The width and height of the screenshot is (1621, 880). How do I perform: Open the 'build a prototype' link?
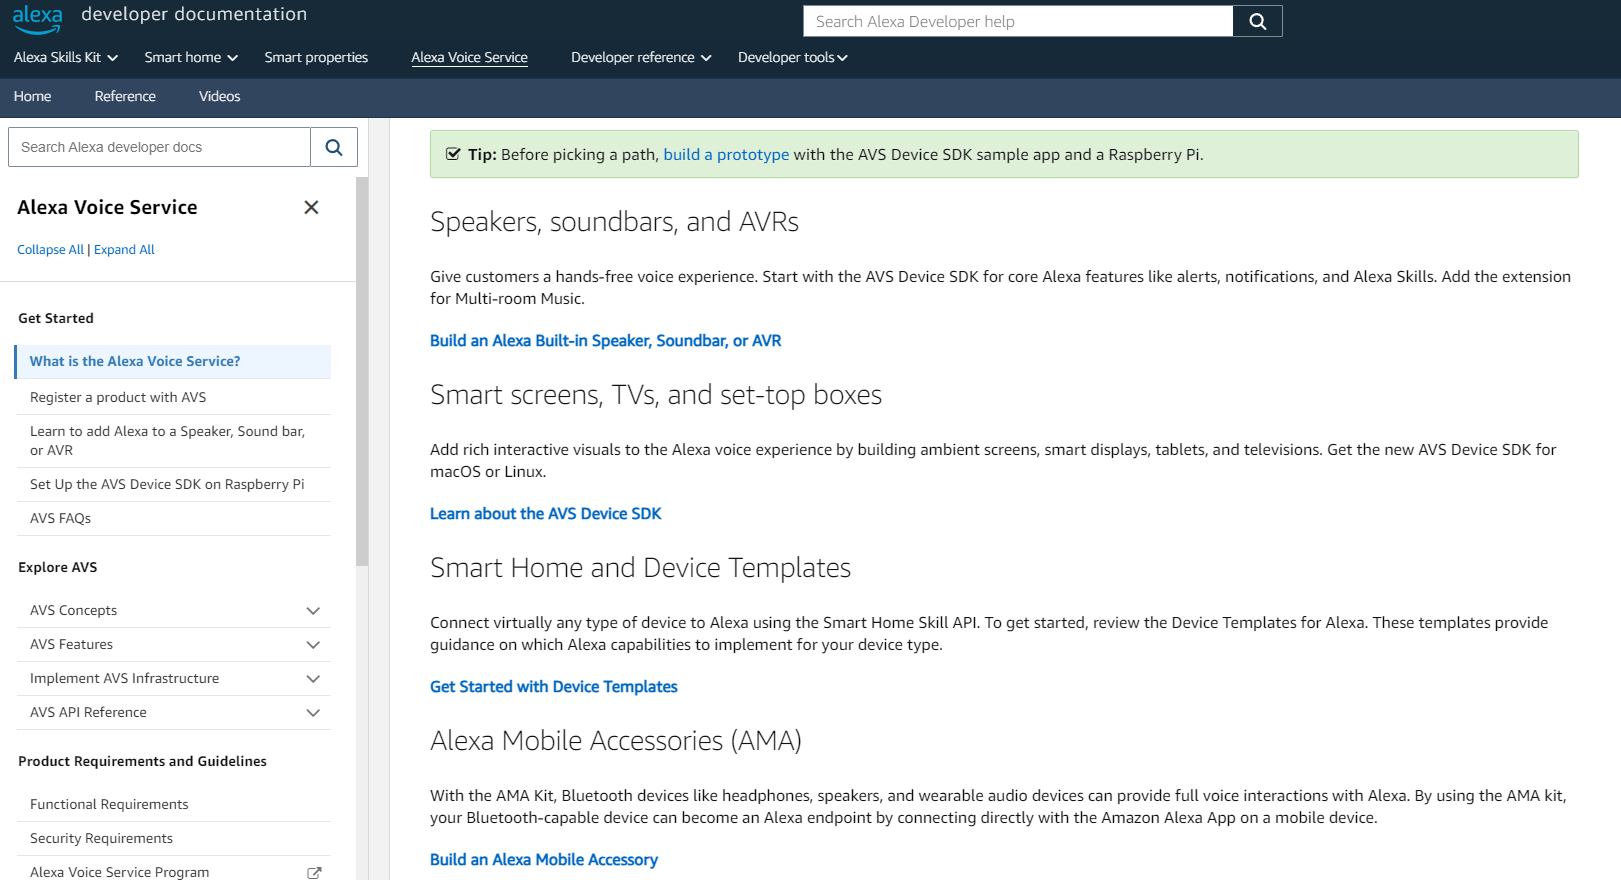click(x=726, y=155)
